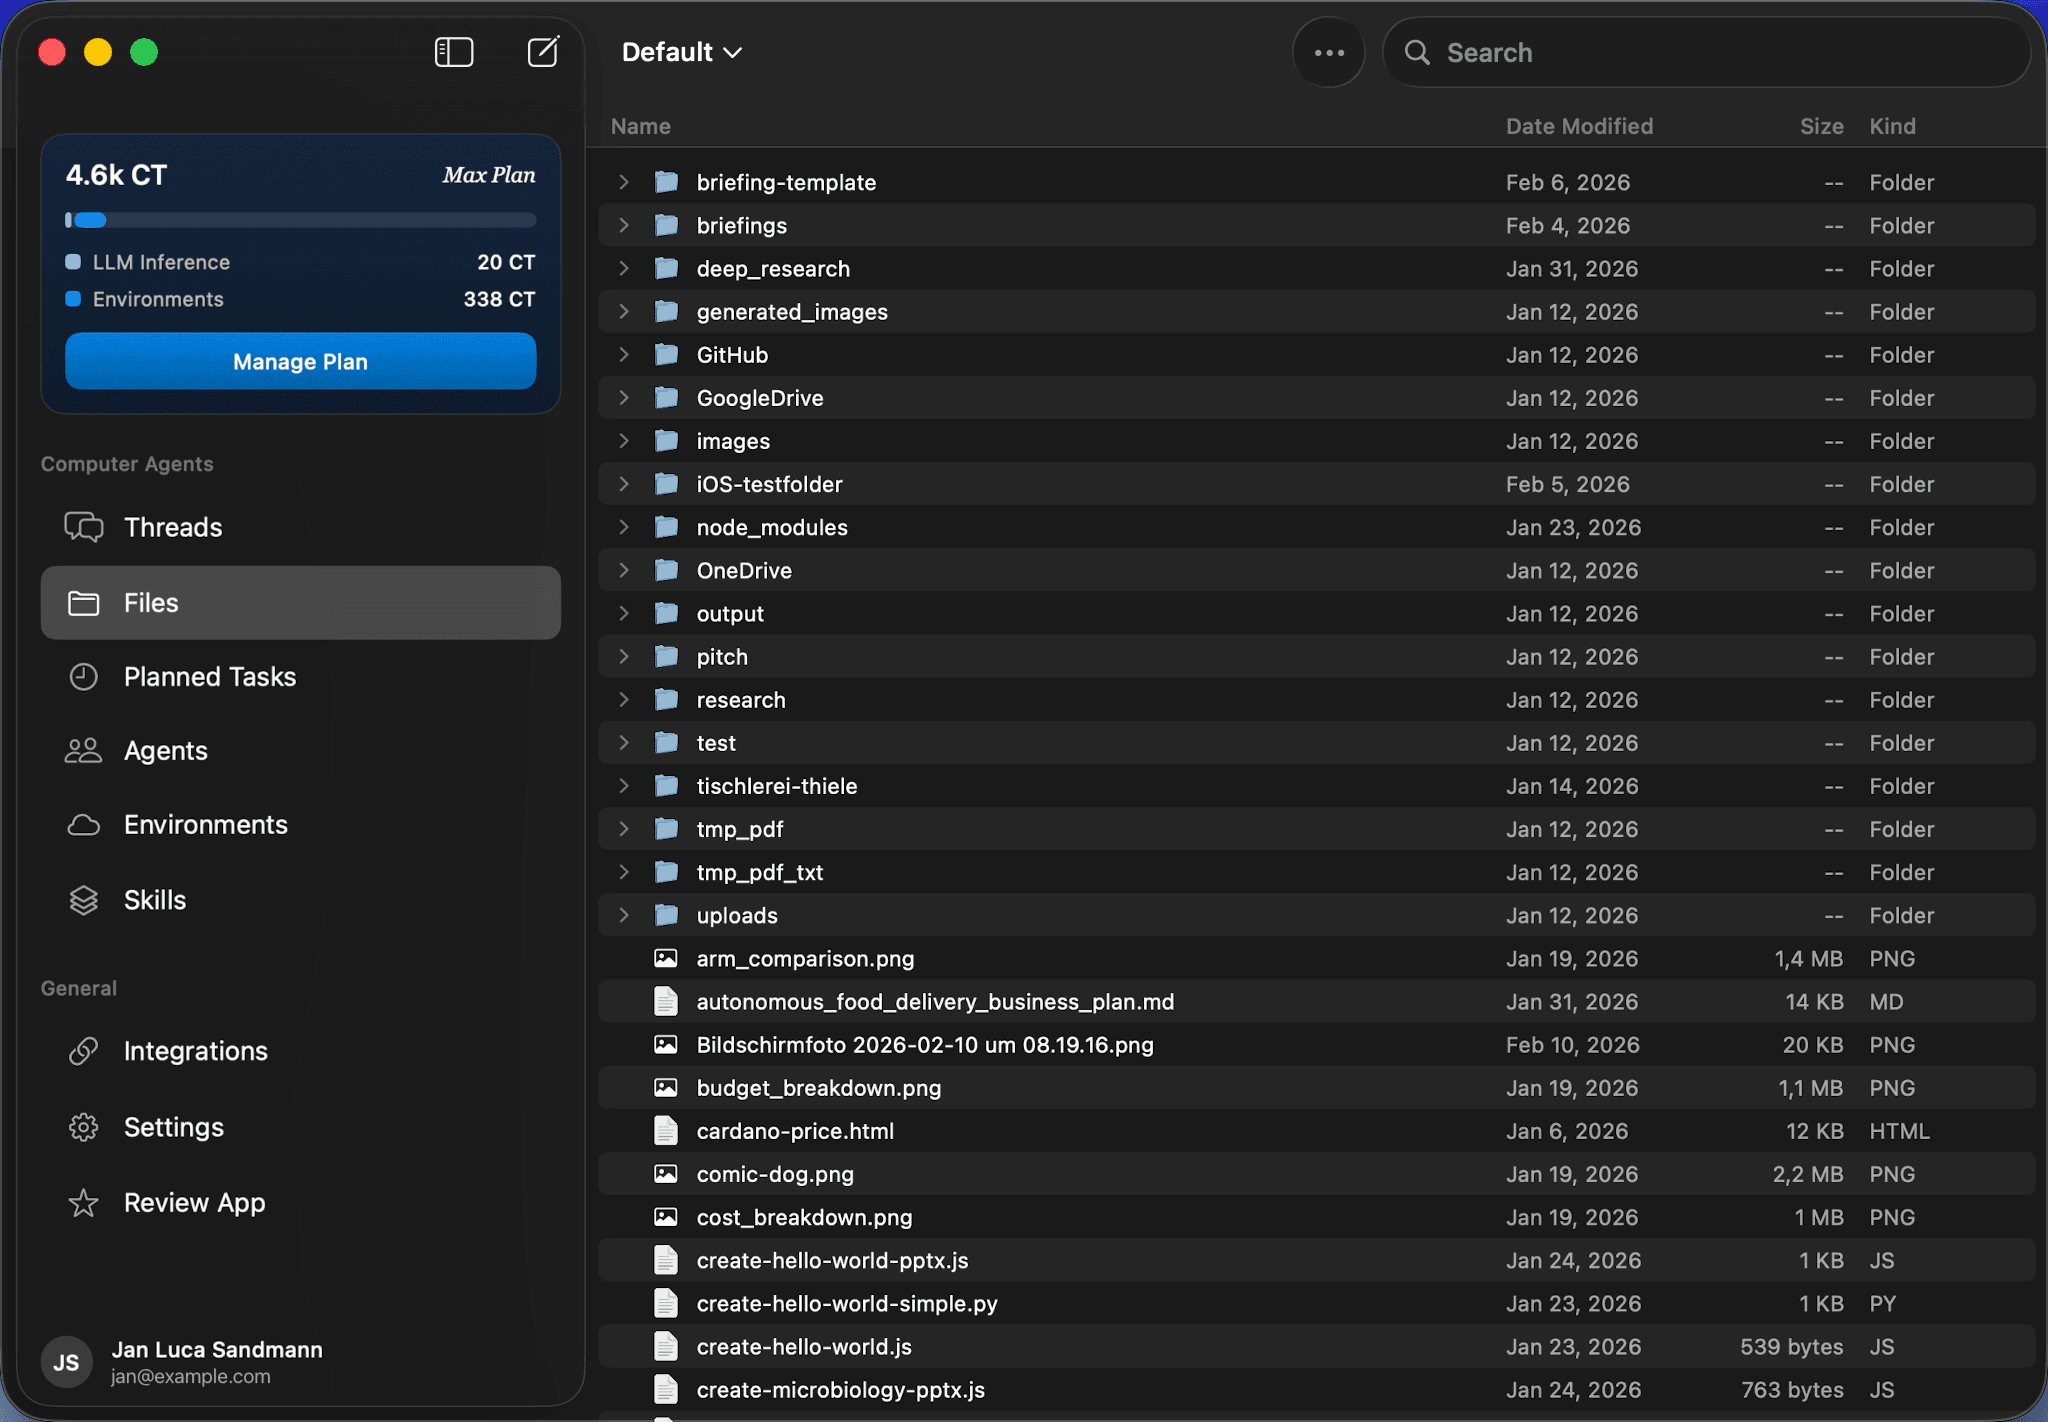Open Settings via the gear icon
This screenshot has width=2048, height=1422.
(x=84, y=1126)
